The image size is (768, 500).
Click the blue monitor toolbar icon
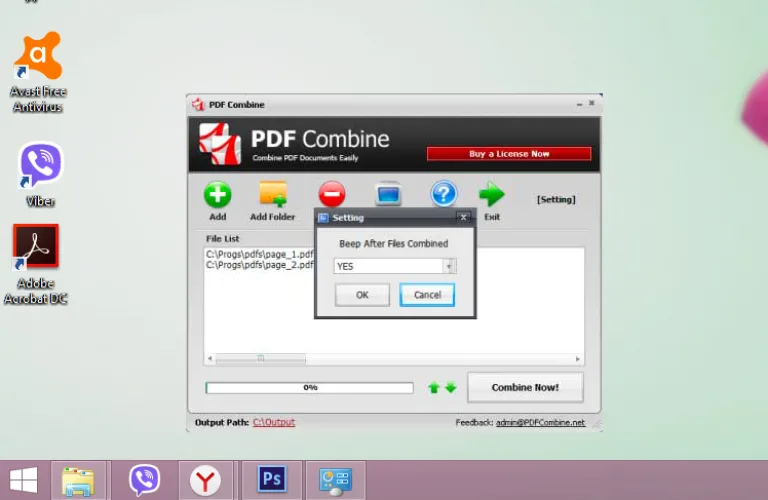pos(388,194)
